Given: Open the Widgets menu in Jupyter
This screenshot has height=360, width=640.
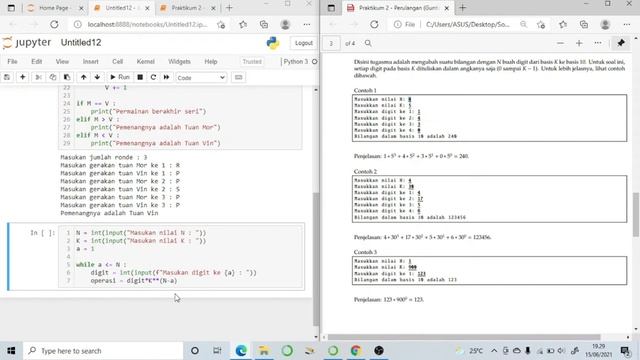Looking at the screenshot, I should tap(179, 62).
